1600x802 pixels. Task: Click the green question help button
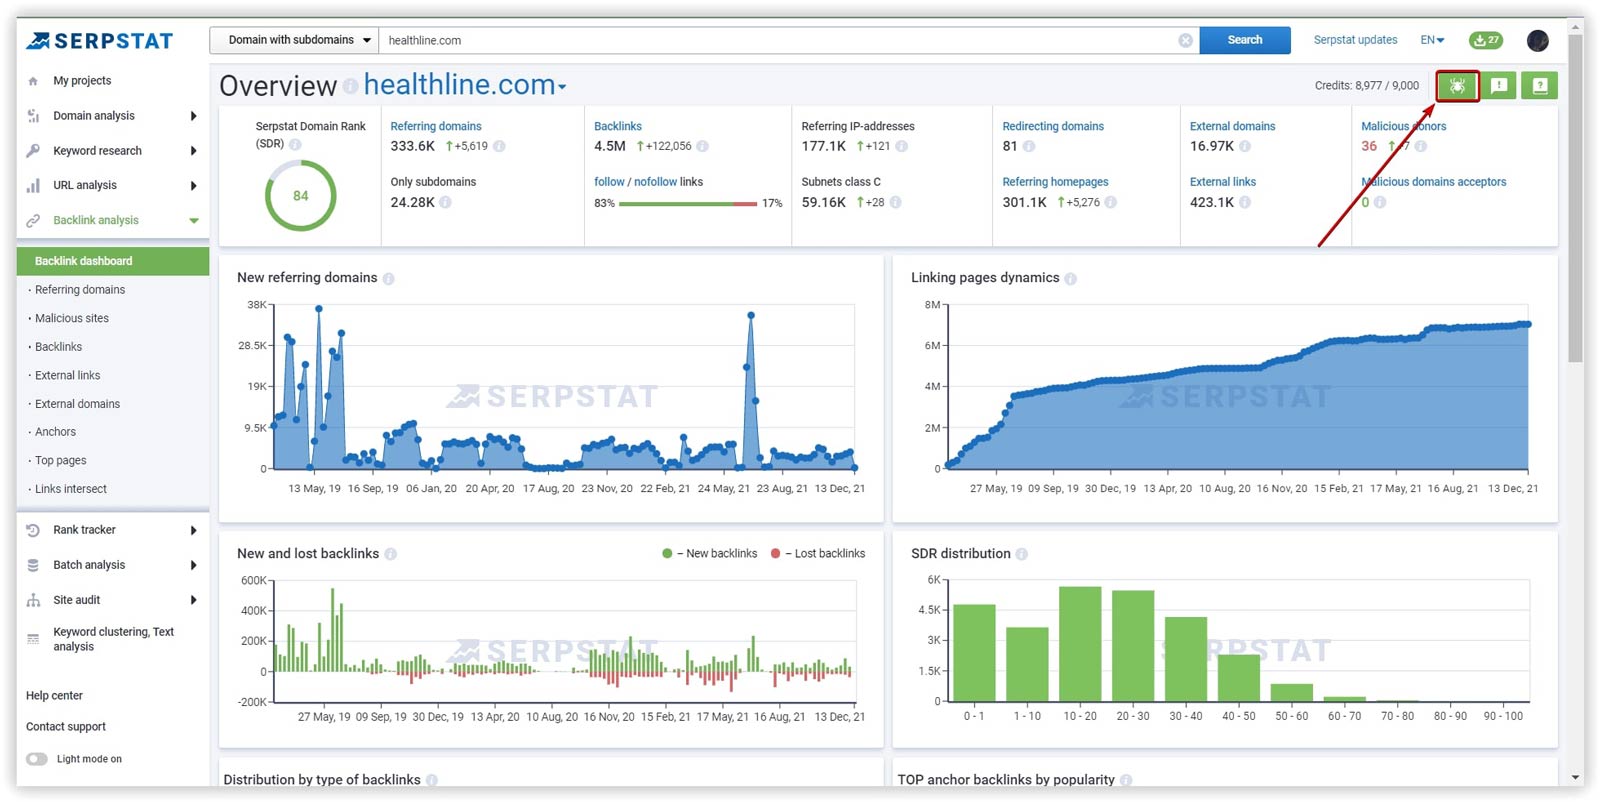pyautogui.click(x=1540, y=86)
